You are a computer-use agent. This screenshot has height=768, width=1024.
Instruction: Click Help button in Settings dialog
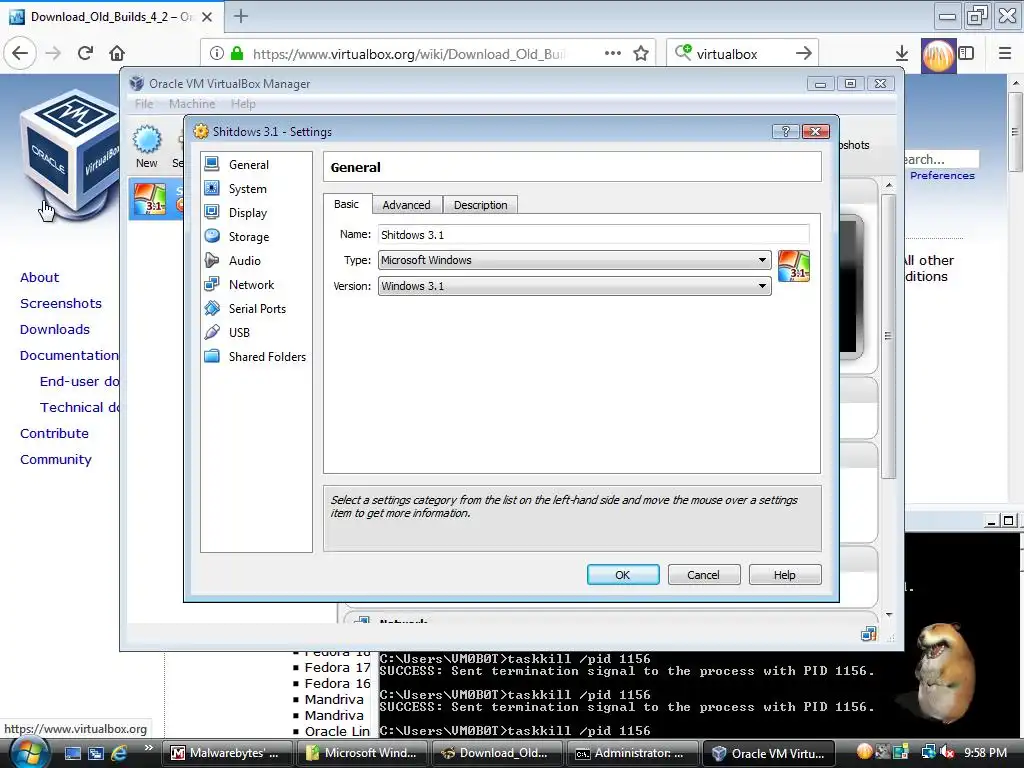(785, 575)
